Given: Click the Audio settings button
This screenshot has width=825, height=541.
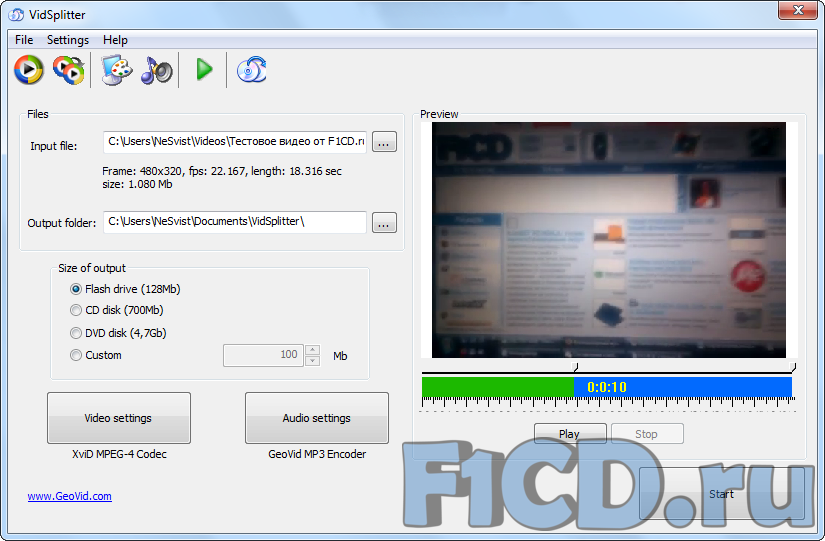Looking at the screenshot, I should 317,418.
